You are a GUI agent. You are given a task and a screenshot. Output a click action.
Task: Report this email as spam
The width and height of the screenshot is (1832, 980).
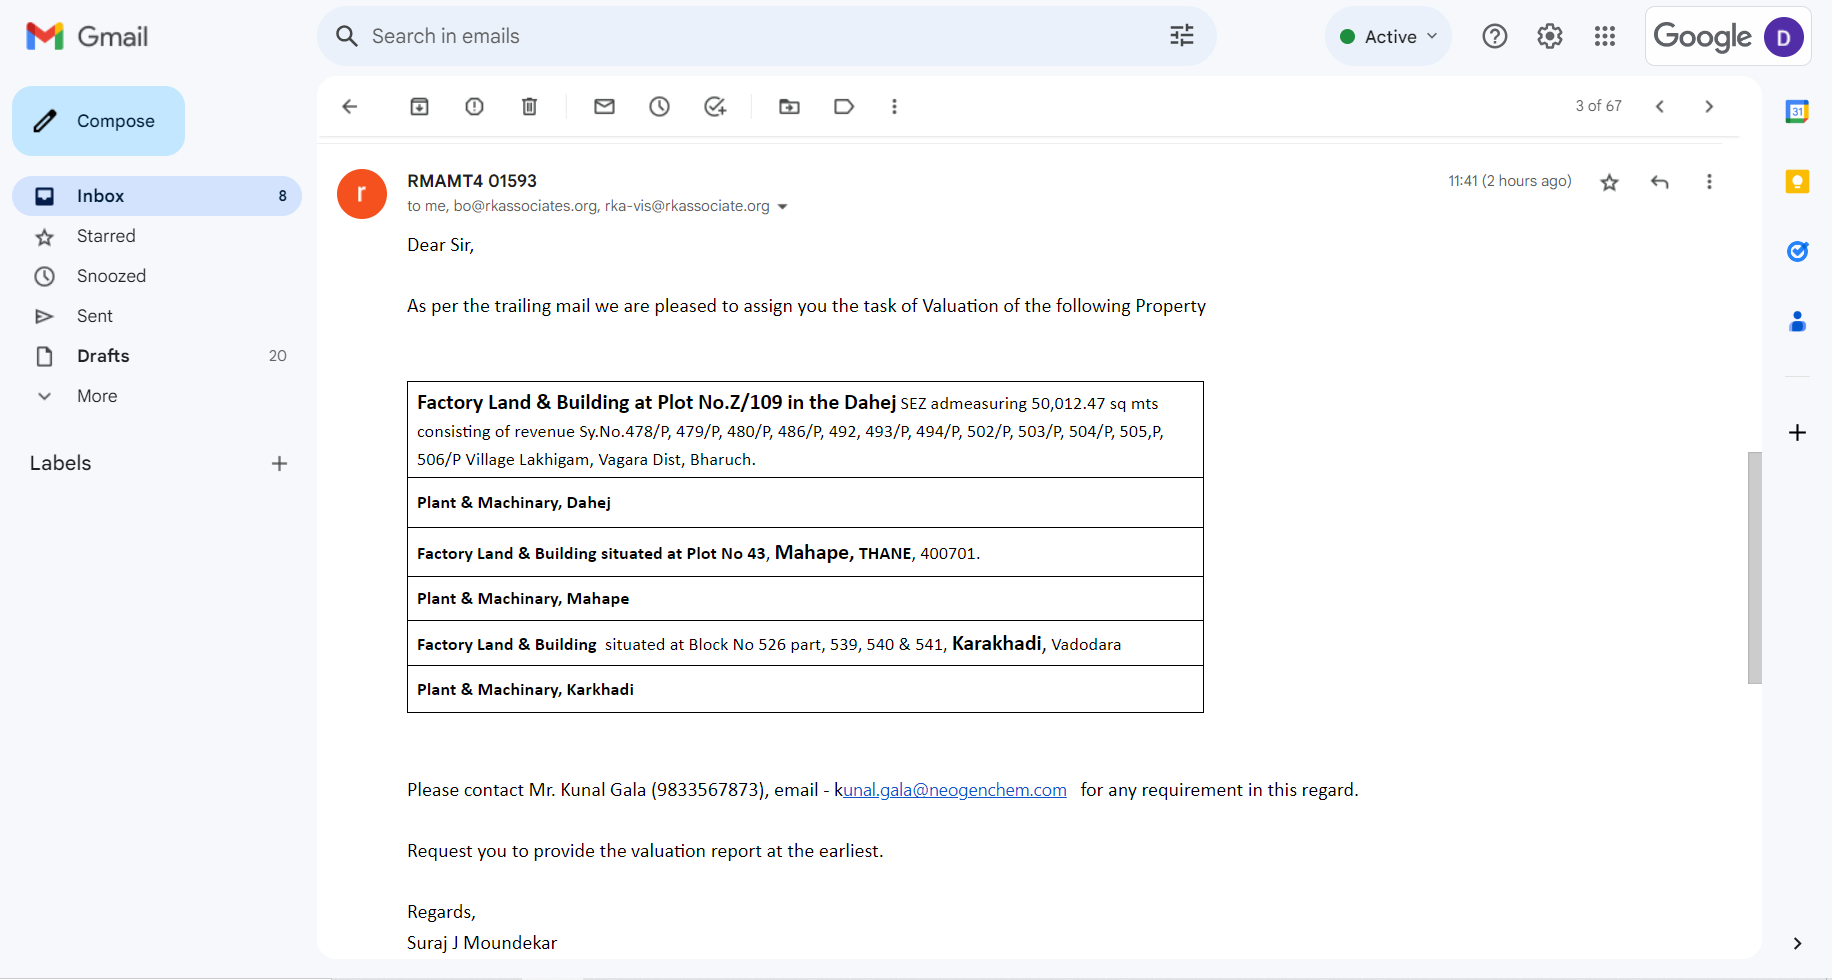(475, 106)
